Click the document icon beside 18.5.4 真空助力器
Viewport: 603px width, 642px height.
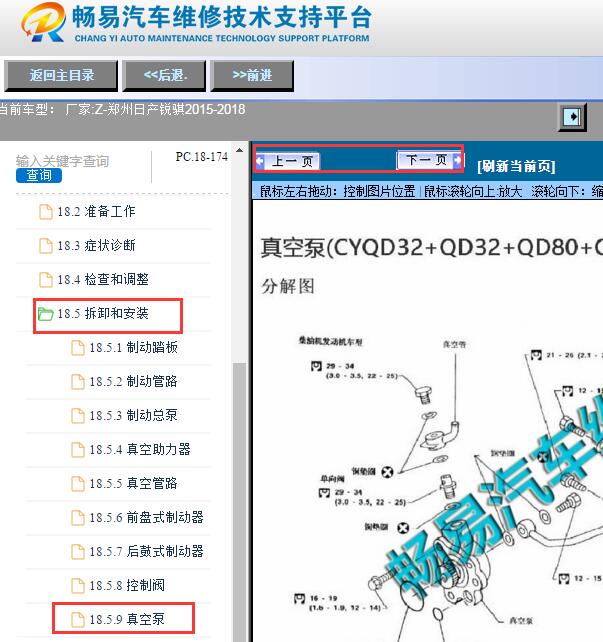pyautogui.click(x=78, y=450)
